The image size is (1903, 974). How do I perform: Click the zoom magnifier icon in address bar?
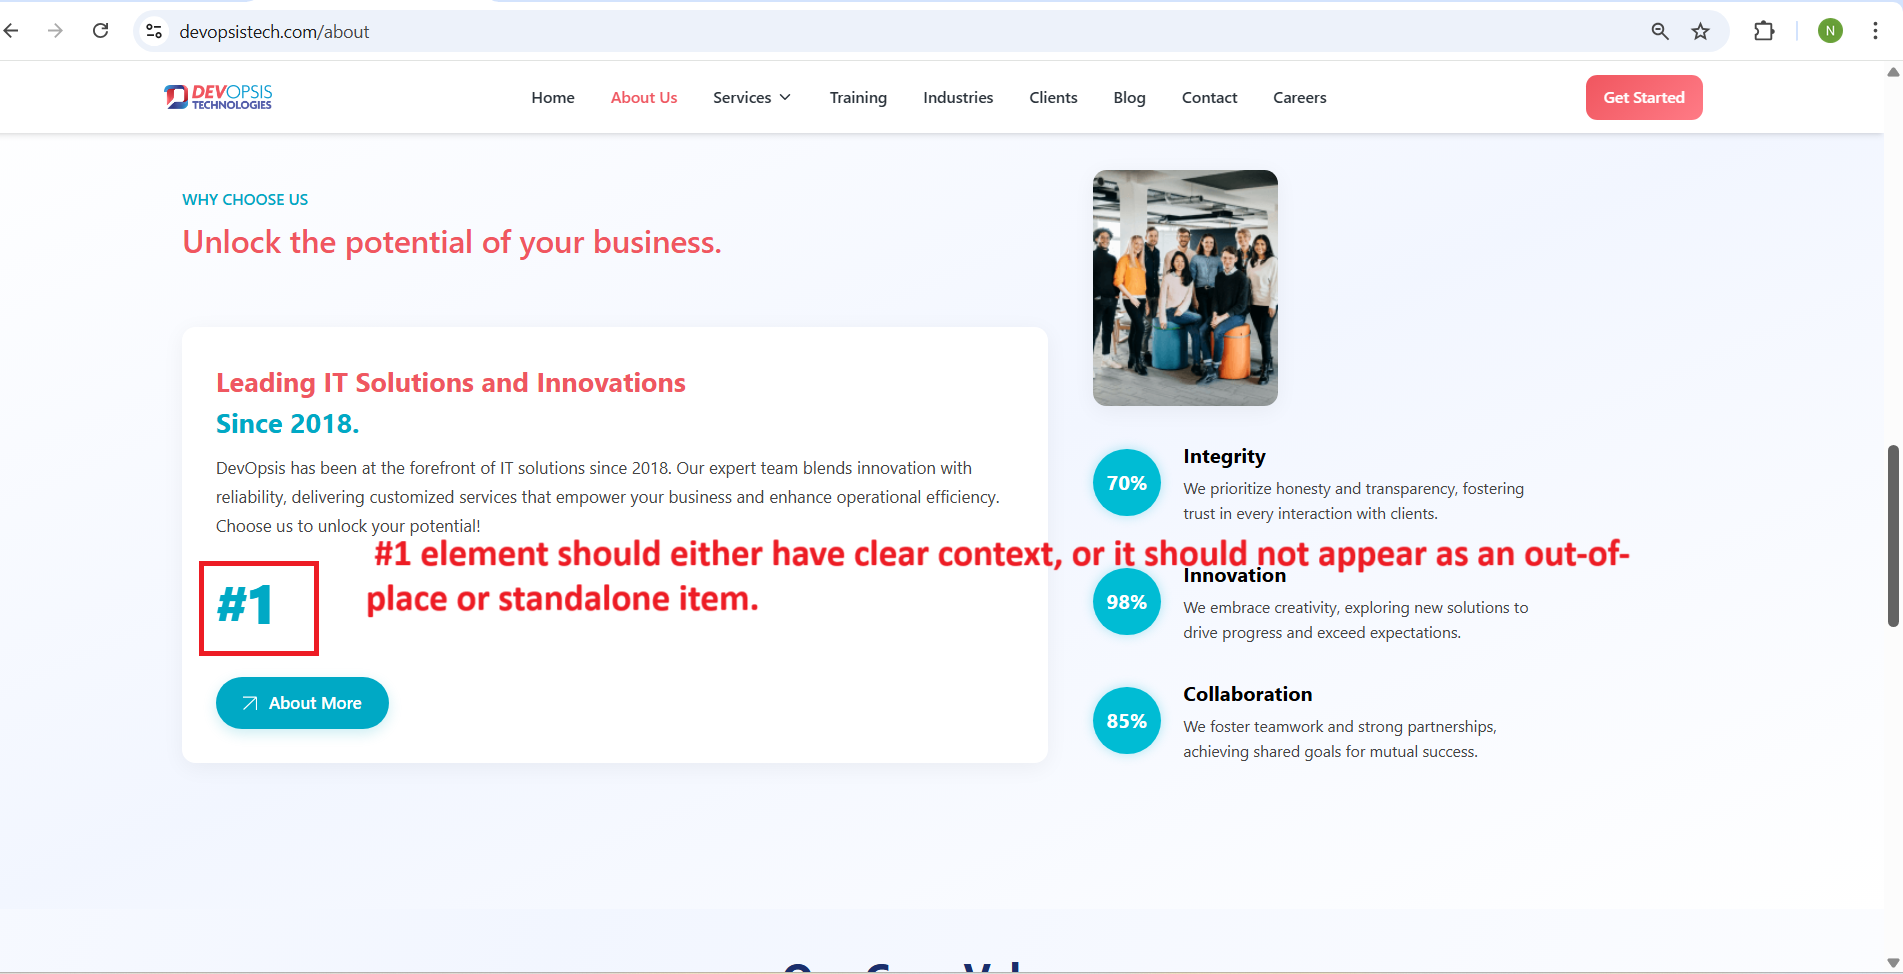[1659, 31]
